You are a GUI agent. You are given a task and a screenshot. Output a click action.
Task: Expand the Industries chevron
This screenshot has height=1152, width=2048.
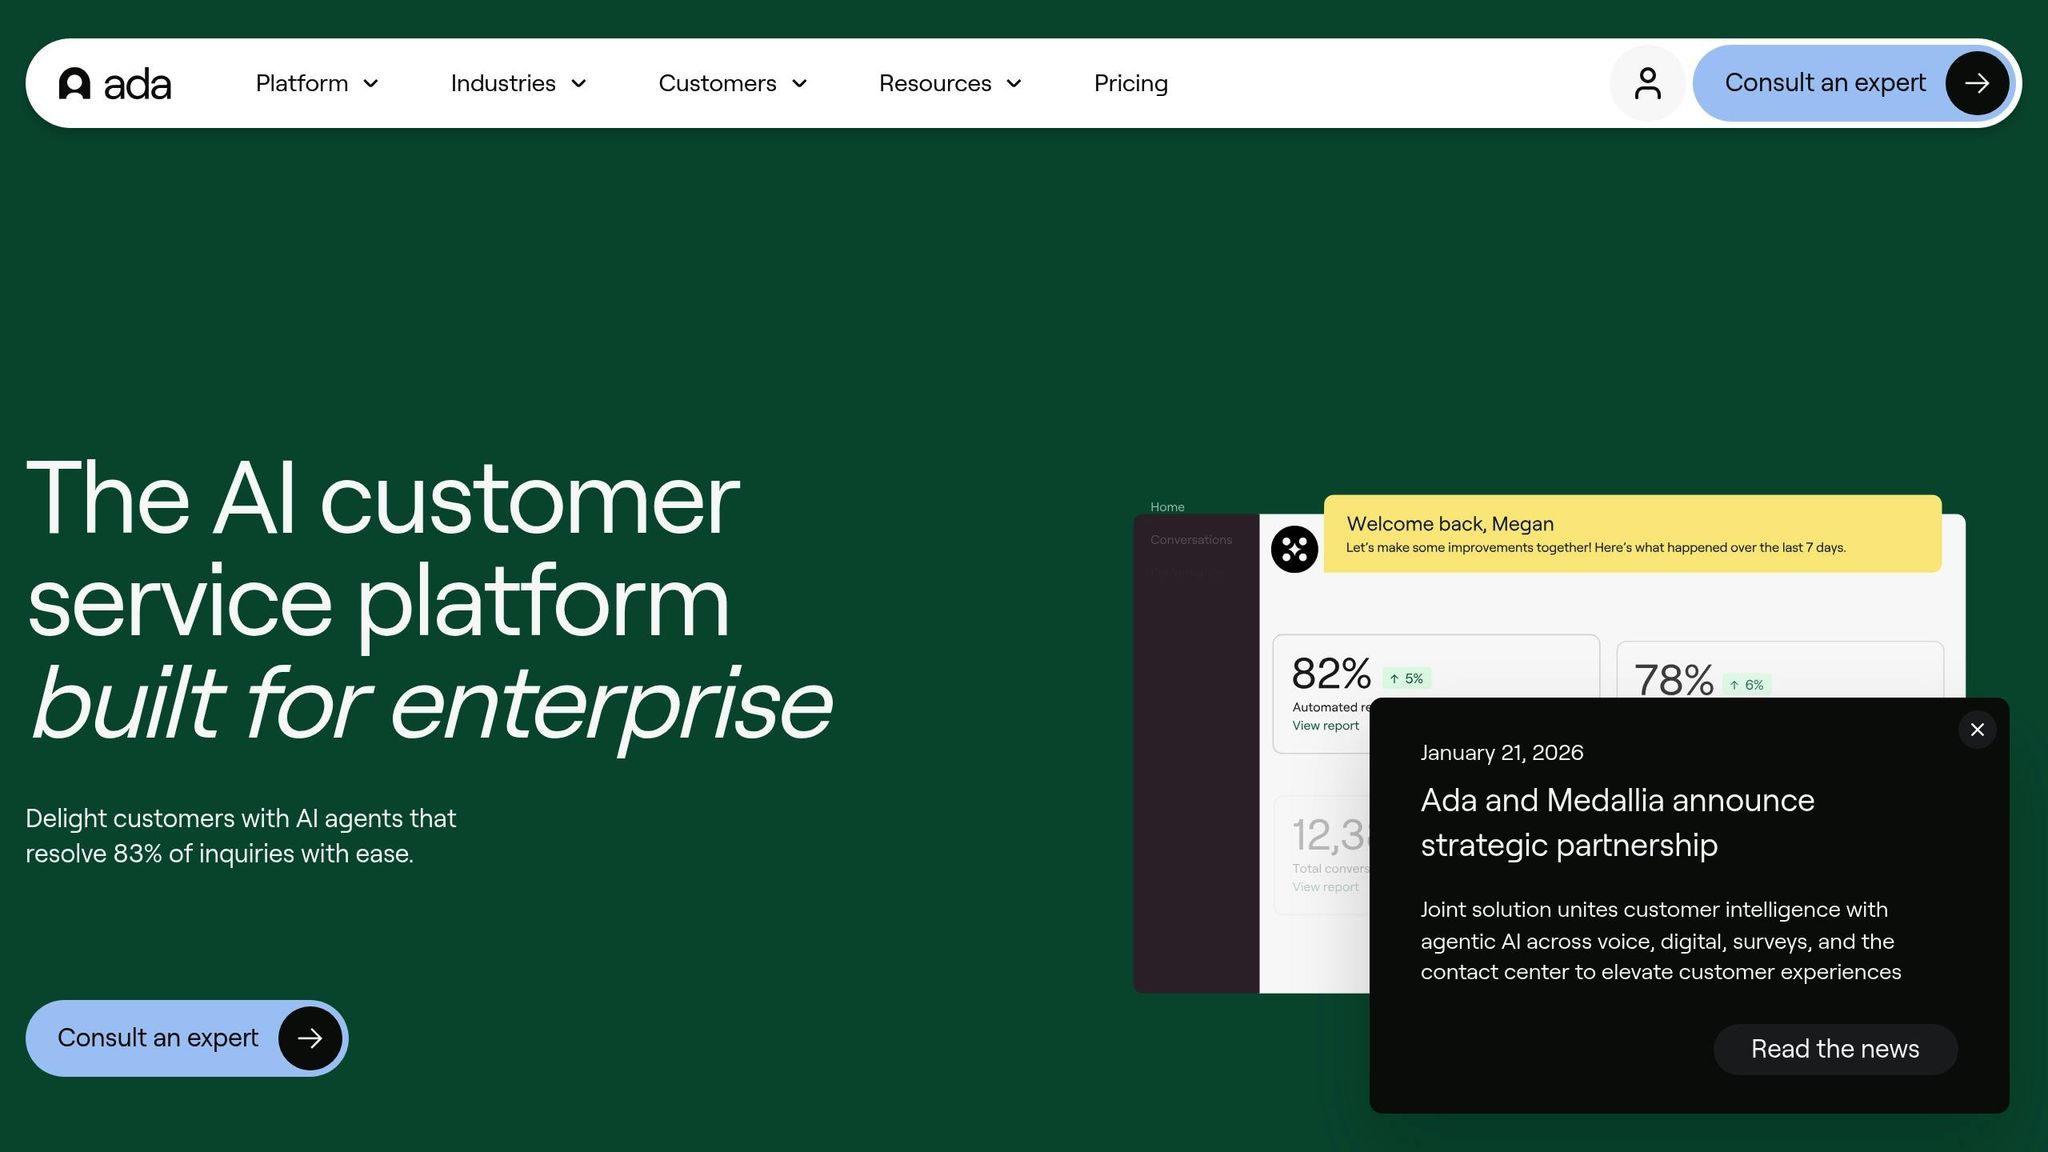[579, 84]
